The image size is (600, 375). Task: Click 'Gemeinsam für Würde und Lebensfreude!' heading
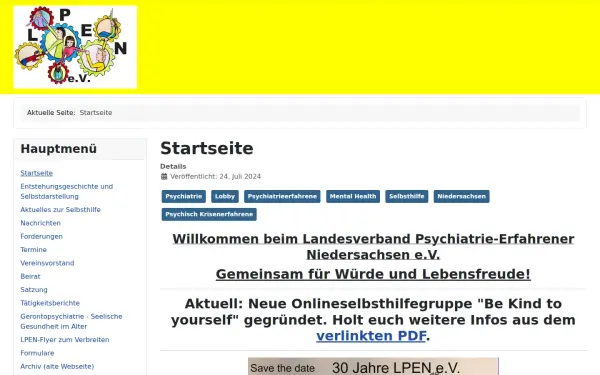[373, 274]
